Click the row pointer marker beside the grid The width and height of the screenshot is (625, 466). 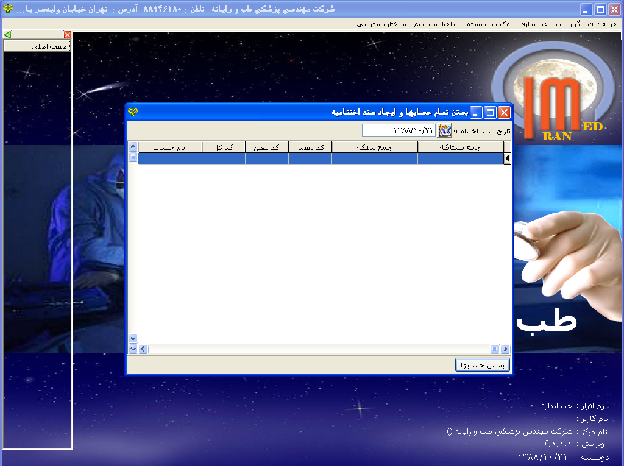coord(507,158)
